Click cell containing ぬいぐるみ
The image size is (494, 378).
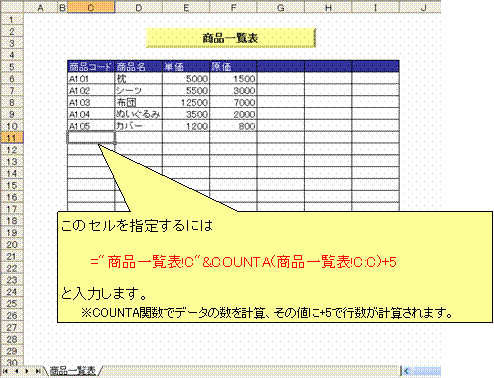pos(138,114)
